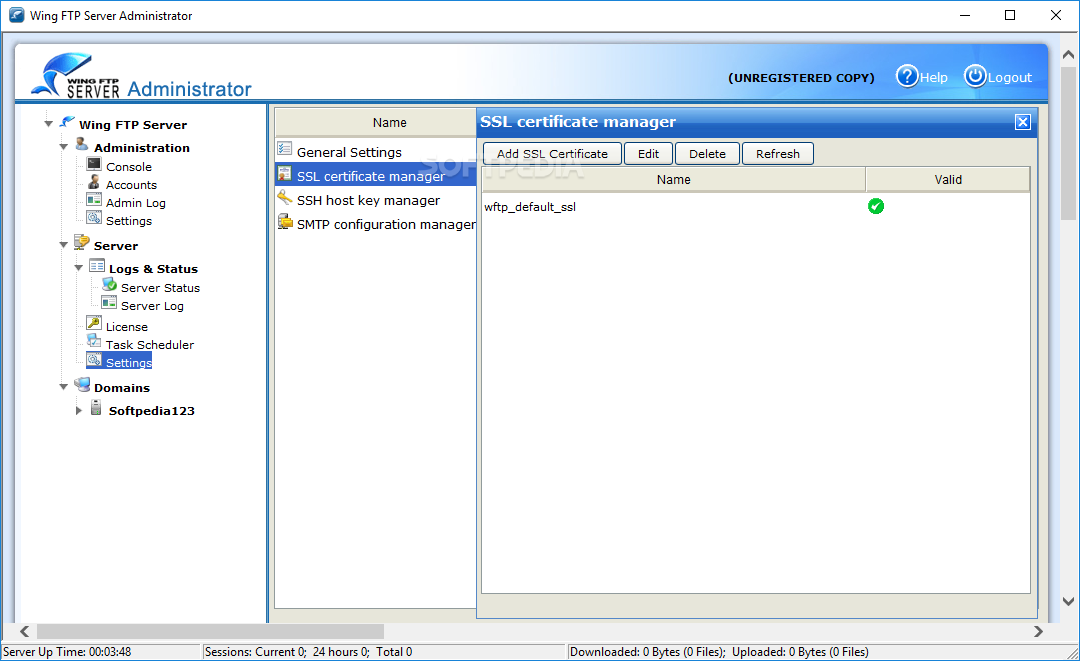Click the Administration person icon
This screenshot has width=1080, height=661.
(x=82, y=144)
